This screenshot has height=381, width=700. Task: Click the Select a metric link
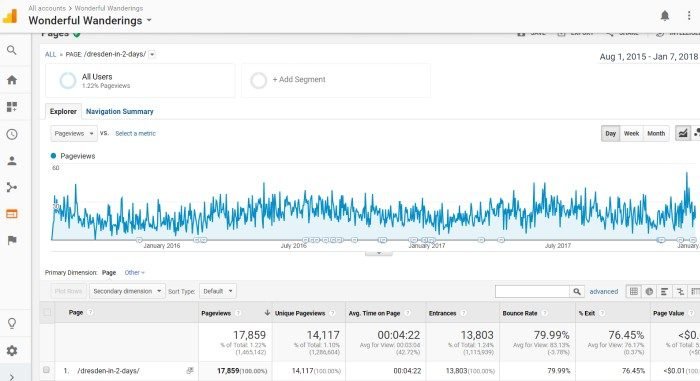(135, 133)
